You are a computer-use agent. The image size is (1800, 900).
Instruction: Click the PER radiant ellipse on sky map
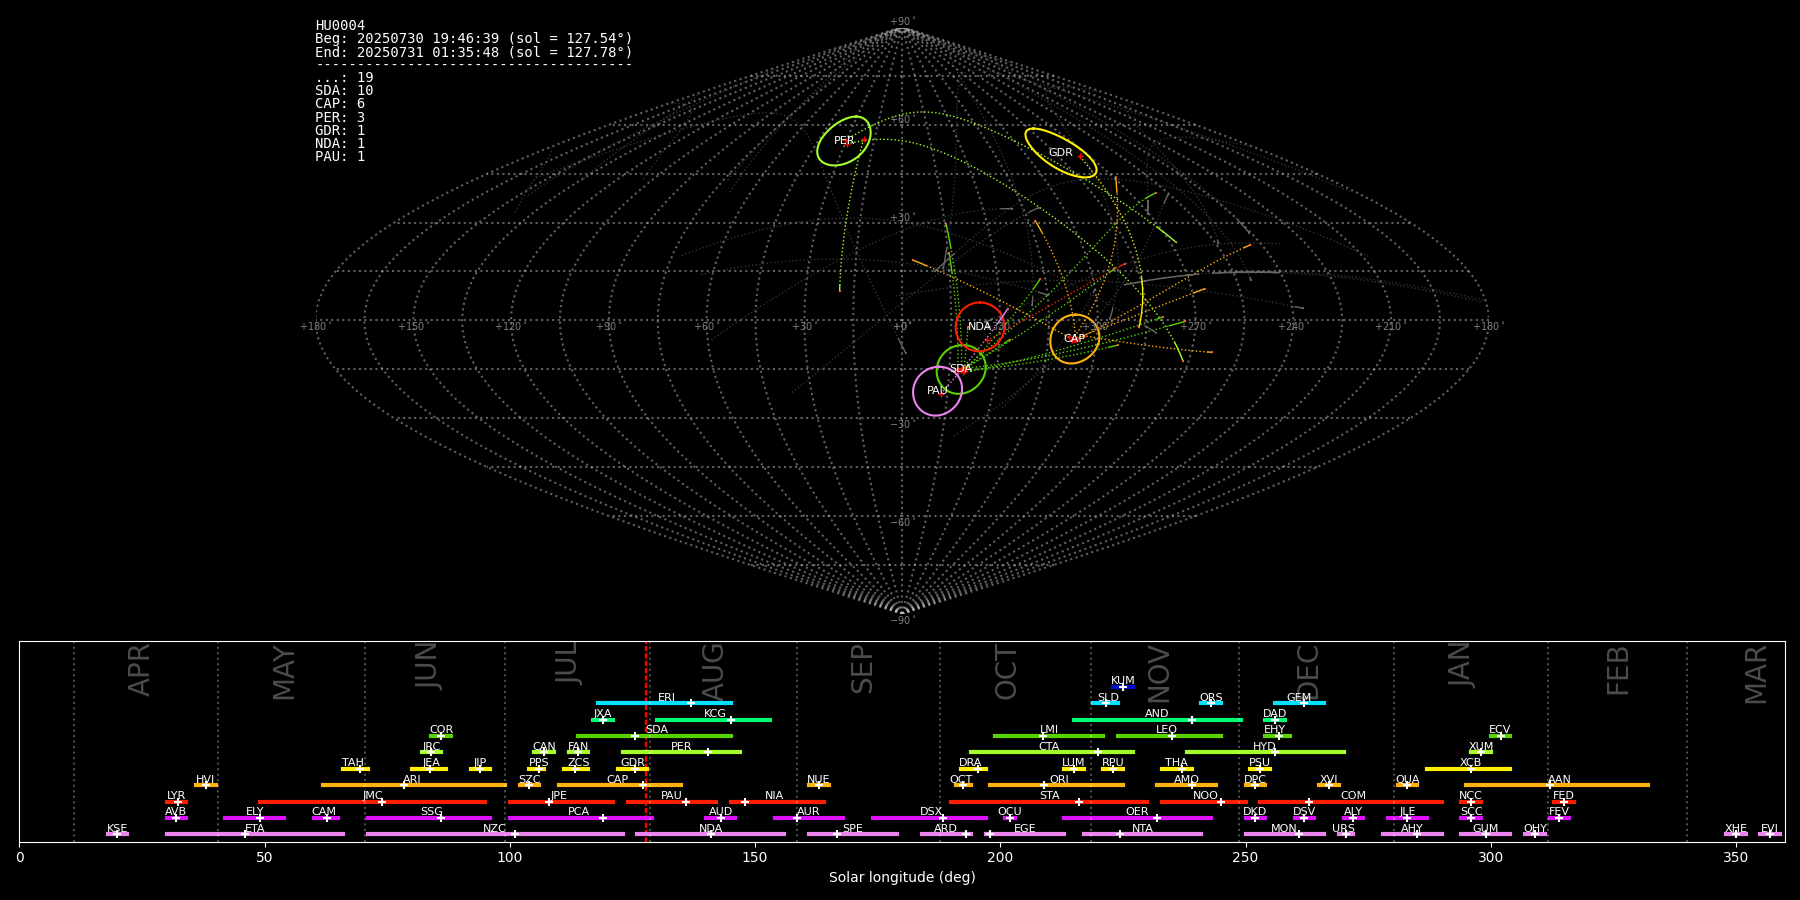point(844,141)
